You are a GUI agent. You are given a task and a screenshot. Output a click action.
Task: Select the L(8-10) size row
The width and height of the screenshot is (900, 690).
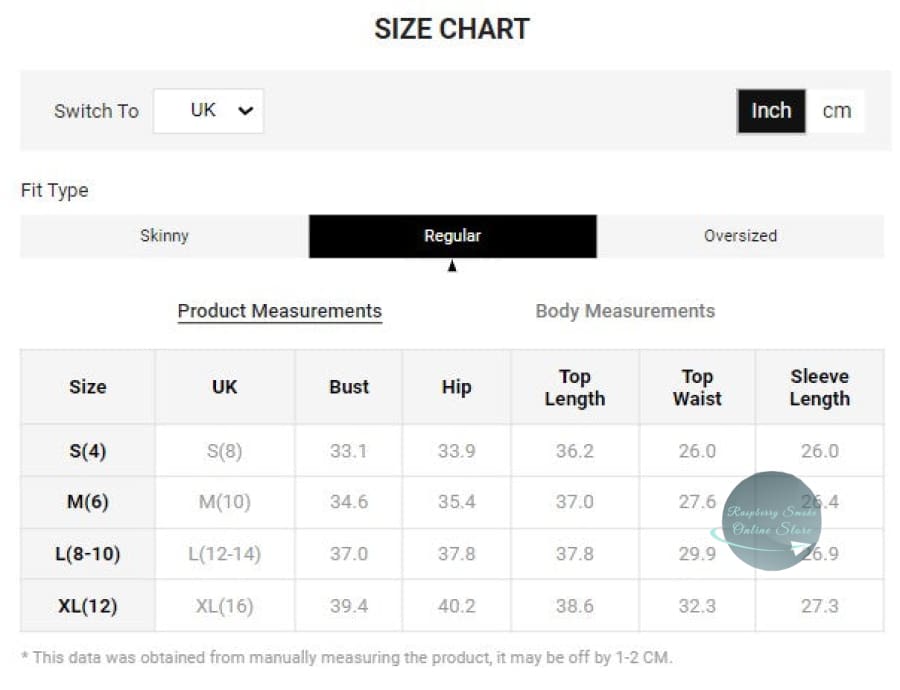tap(88, 554)
